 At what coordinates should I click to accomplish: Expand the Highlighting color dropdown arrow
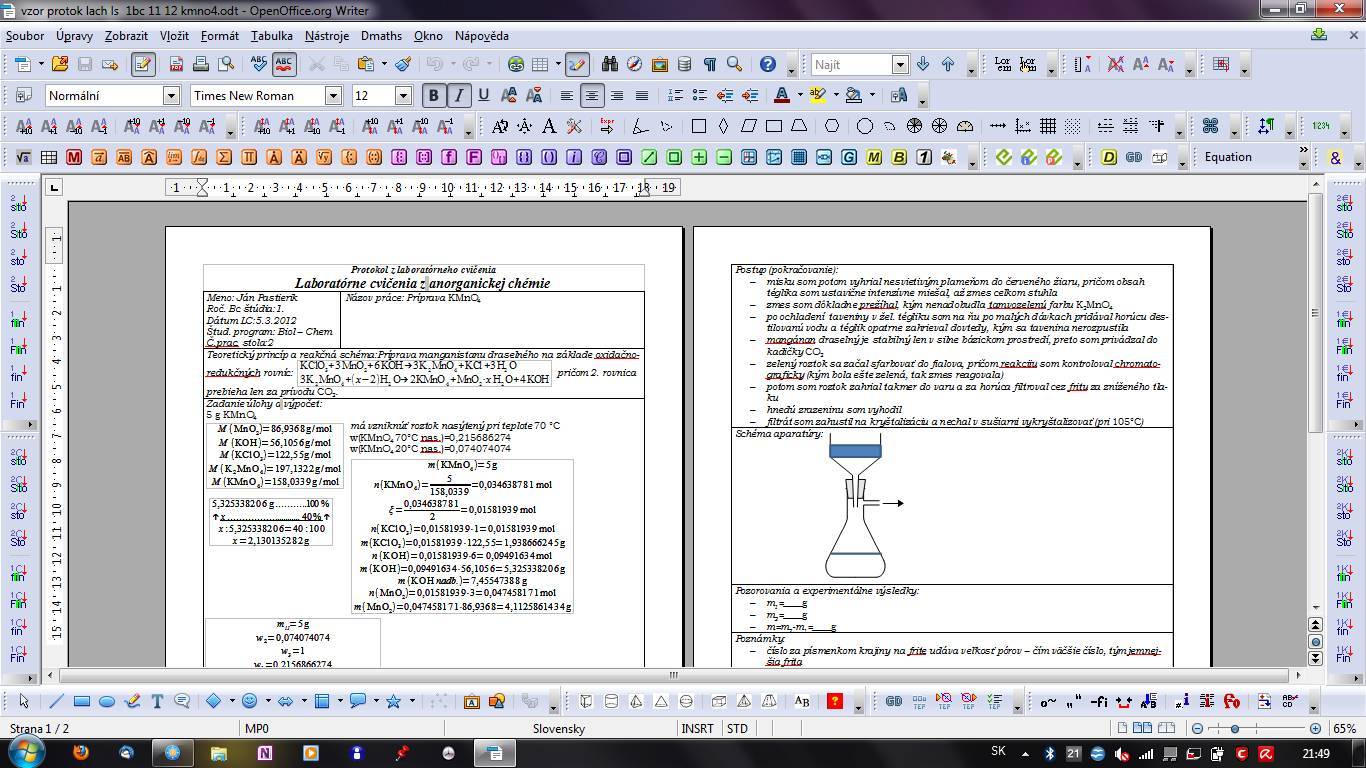click(835, 96)
